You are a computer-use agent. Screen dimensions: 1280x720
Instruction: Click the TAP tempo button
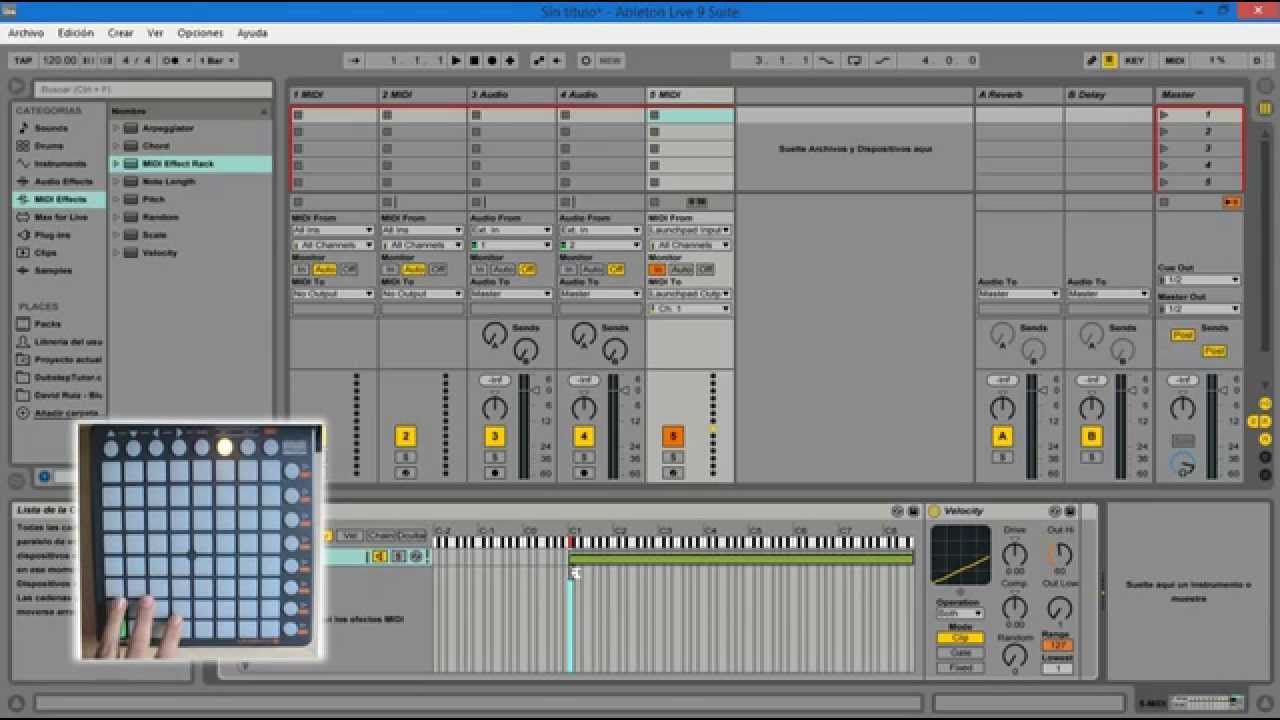[23, 60]
